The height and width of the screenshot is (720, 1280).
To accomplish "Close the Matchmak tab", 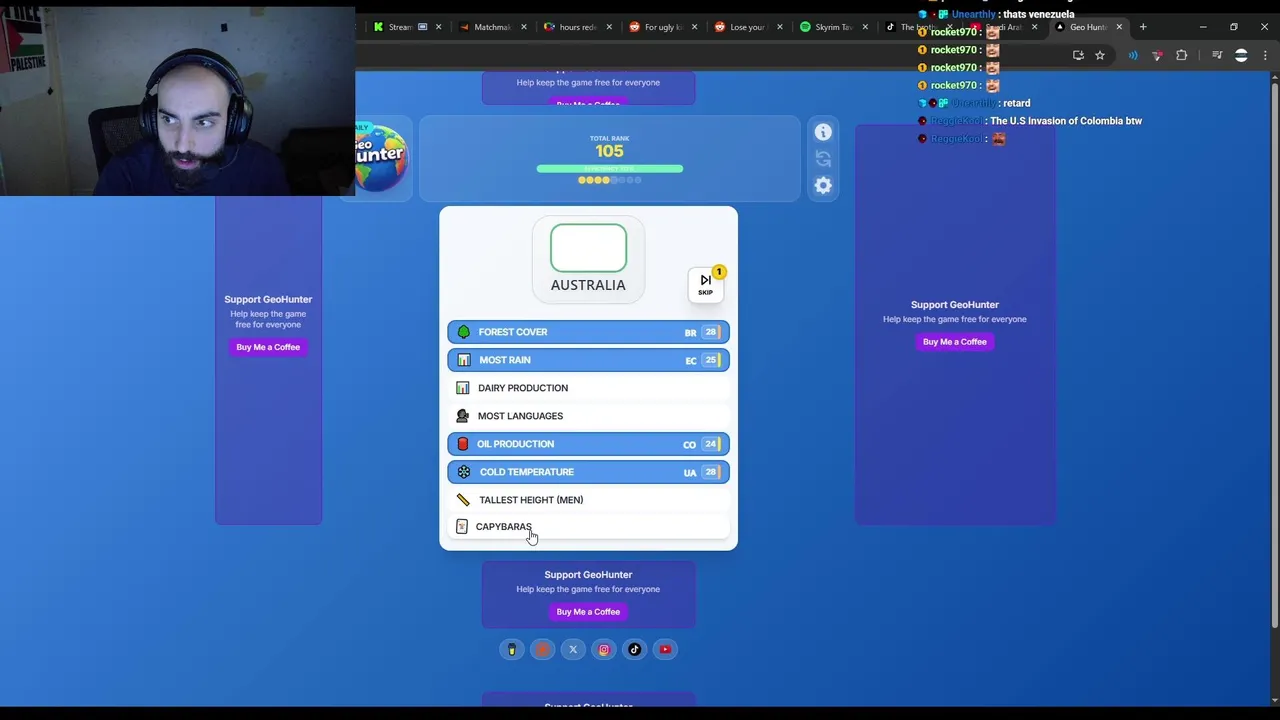I will pyautogui.click(x=524, y=27).
